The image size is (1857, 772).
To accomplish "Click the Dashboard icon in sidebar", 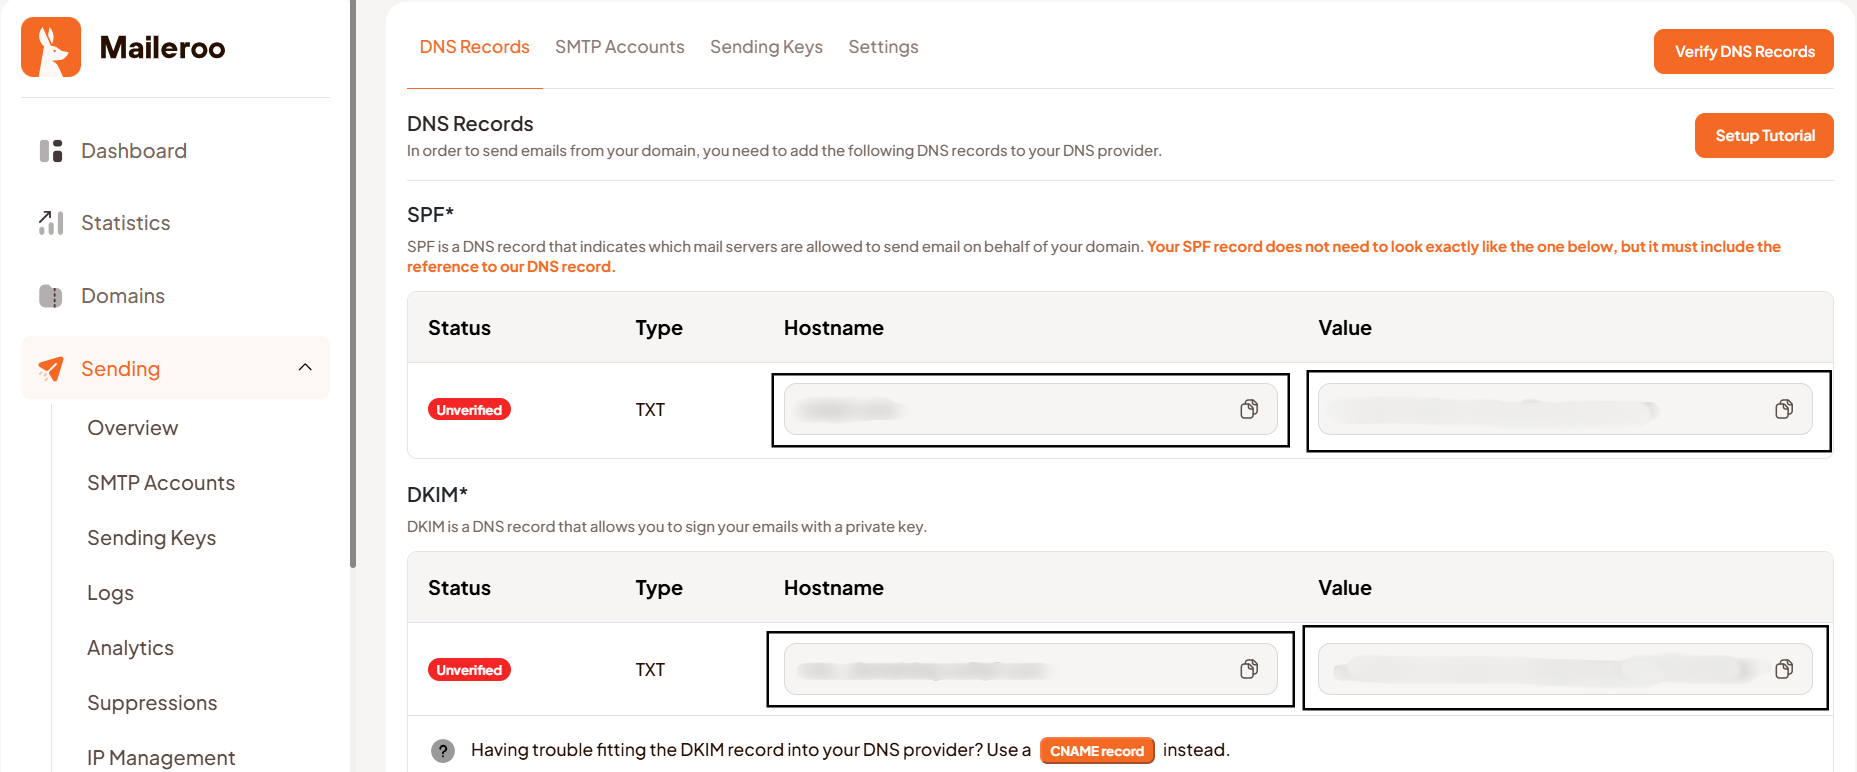I will 51,151.
